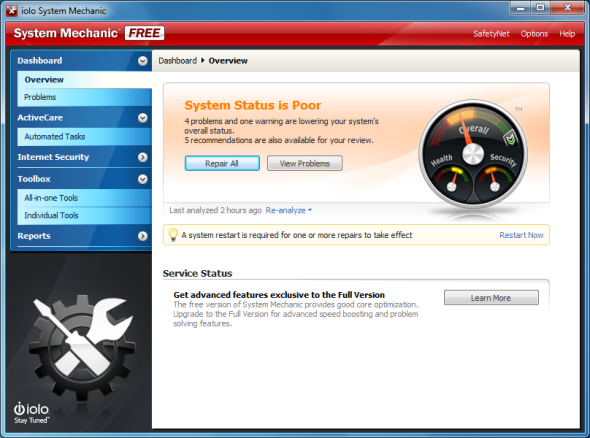Image resolution: width=590 pixels, height=438 pixels.
Task: Collapse the Toolbox section arrow
Action: (x=142, y=179)
